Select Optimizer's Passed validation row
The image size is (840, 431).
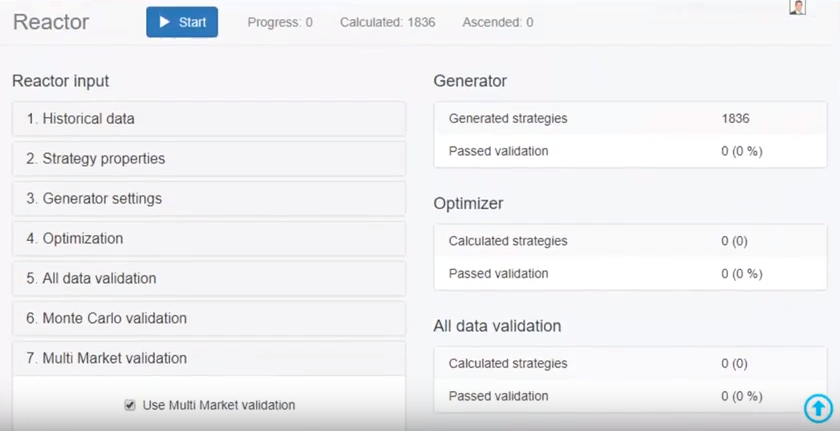[630, 273]
